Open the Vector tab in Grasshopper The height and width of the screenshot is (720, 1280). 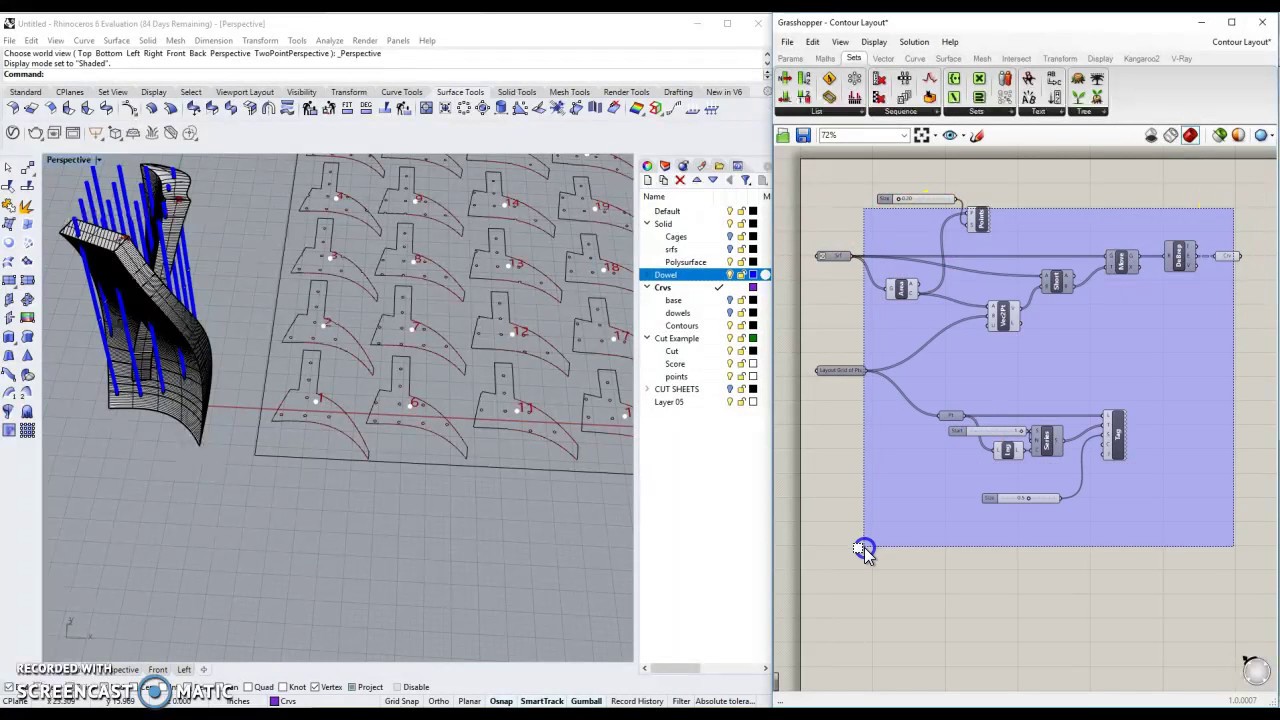883,59
